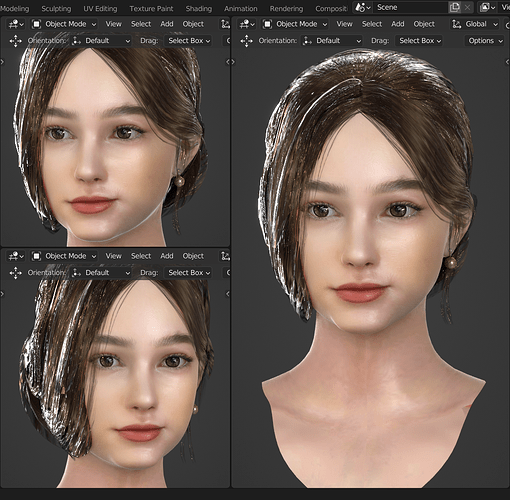Image resolution: width=510 pixels, height=500 pixels.
Task: Open Orientation Default dropdown in right viewport
Action: pos(332,41)
